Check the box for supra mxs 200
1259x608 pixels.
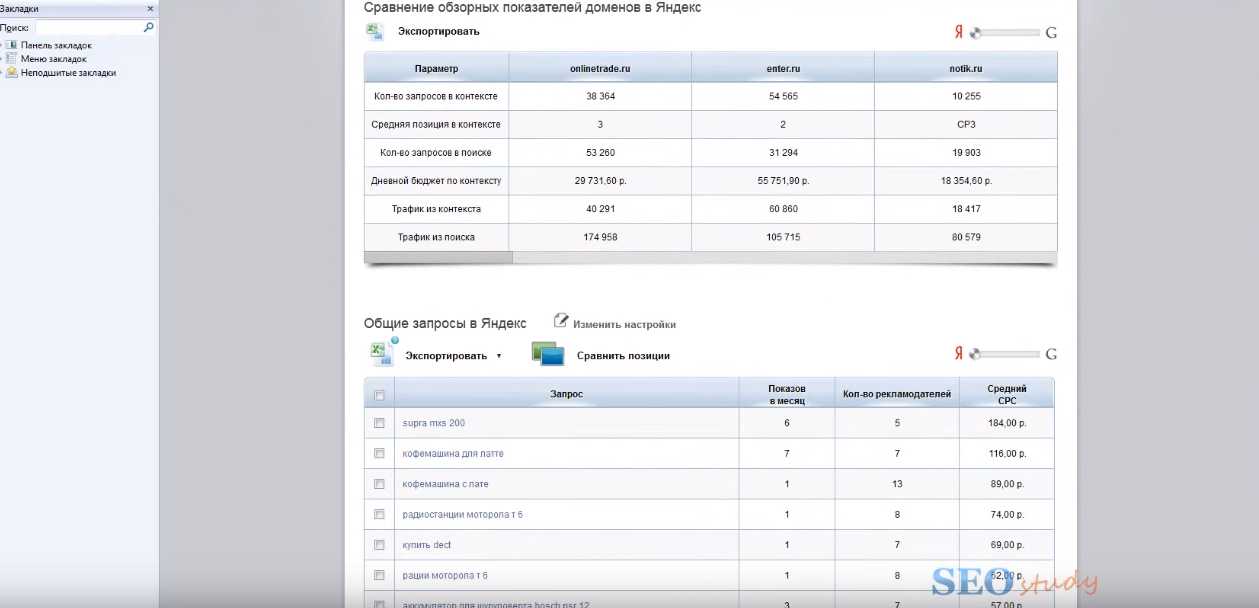(379, 423)
